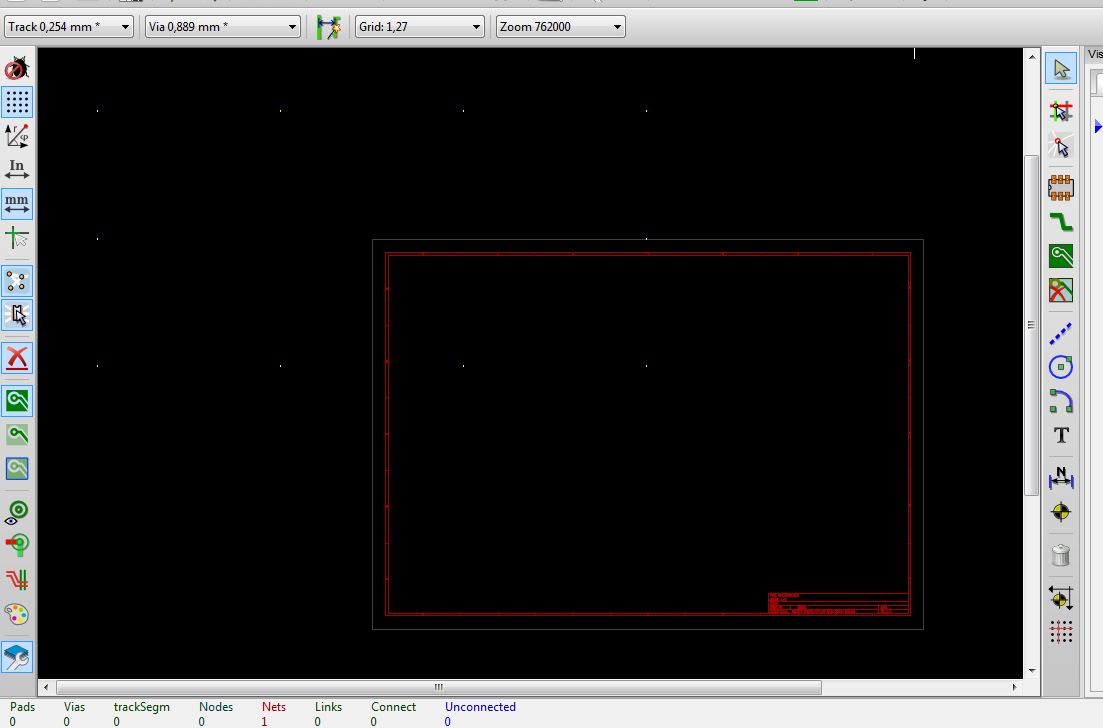Toggle design rule checking off icon
Screen dimensions: 1103x728
click(17, 68)
